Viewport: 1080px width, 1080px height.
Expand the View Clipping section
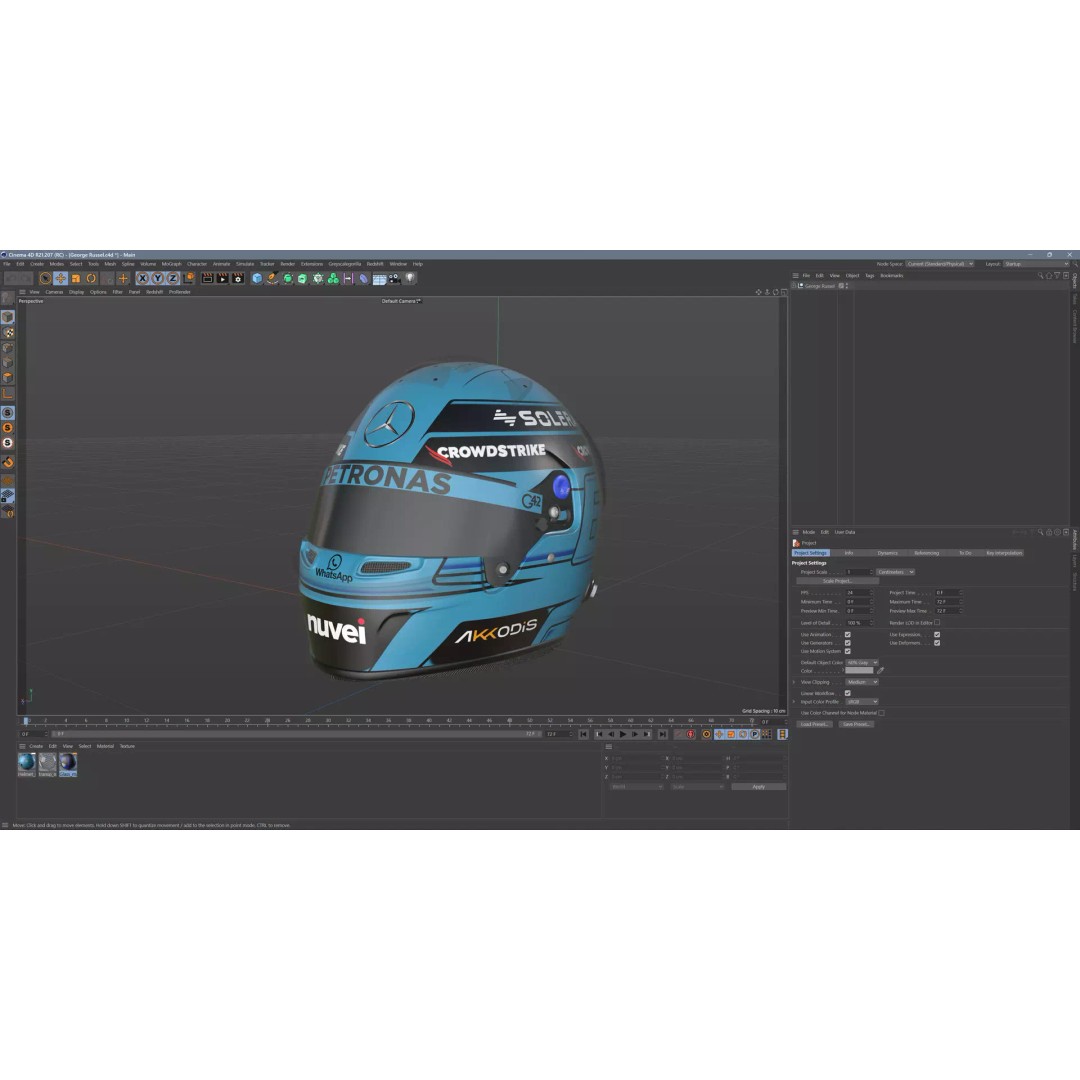tap(794, 682)
